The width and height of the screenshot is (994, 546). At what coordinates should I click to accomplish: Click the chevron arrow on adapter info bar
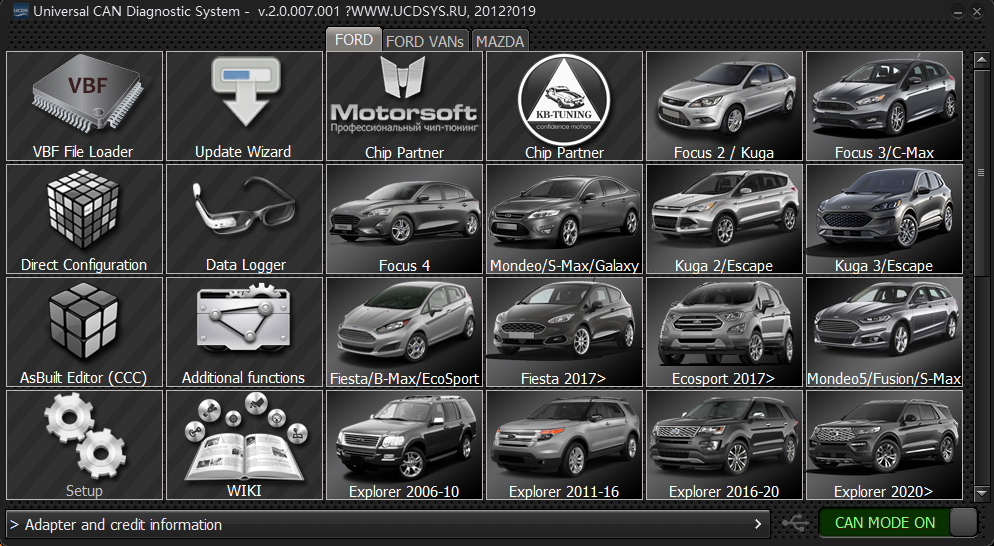pyautogui.click(x=758, y=524)
